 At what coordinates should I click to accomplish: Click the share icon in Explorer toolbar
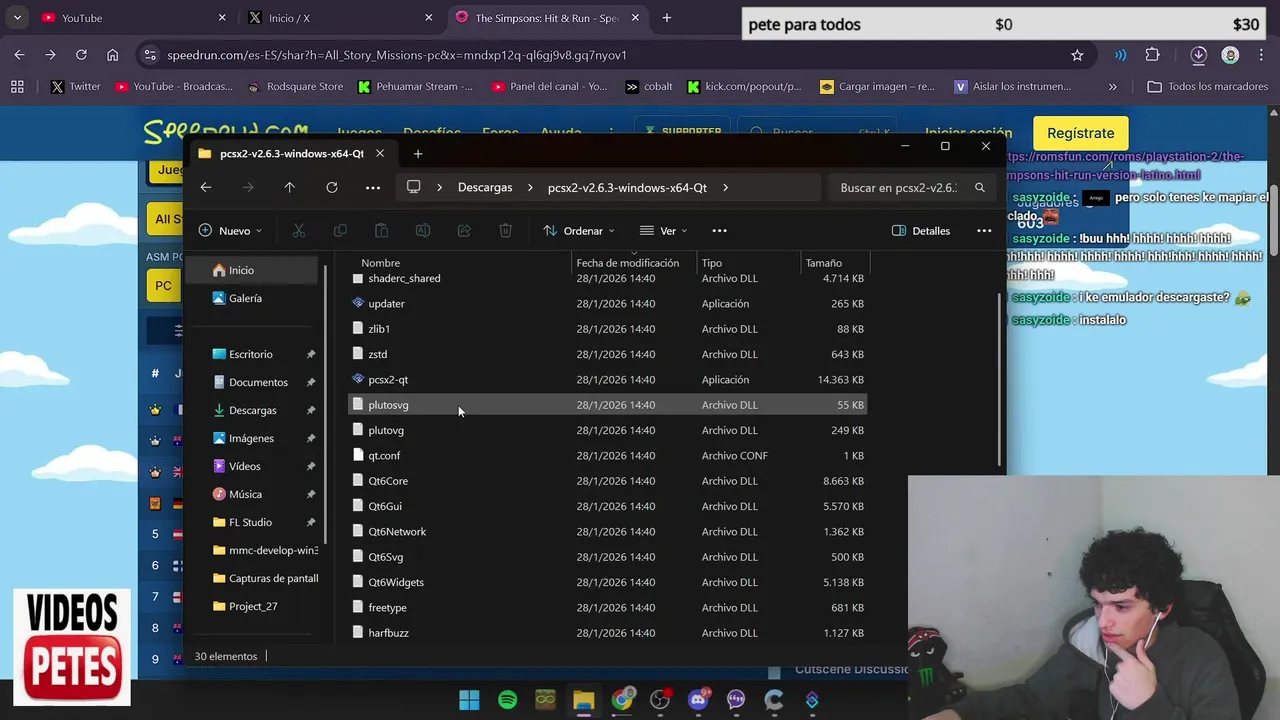[x=464, y=231]
